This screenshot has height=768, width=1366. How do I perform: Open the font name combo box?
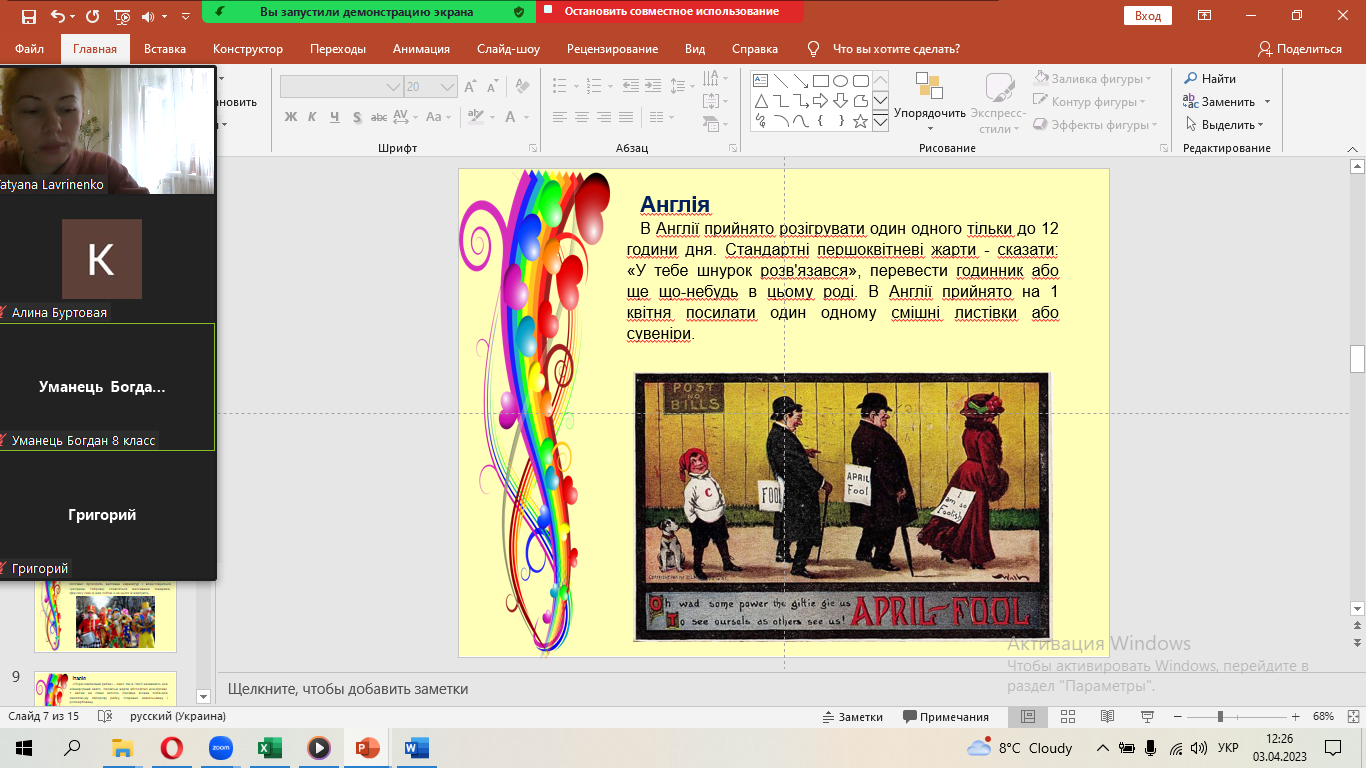[341, 87]
